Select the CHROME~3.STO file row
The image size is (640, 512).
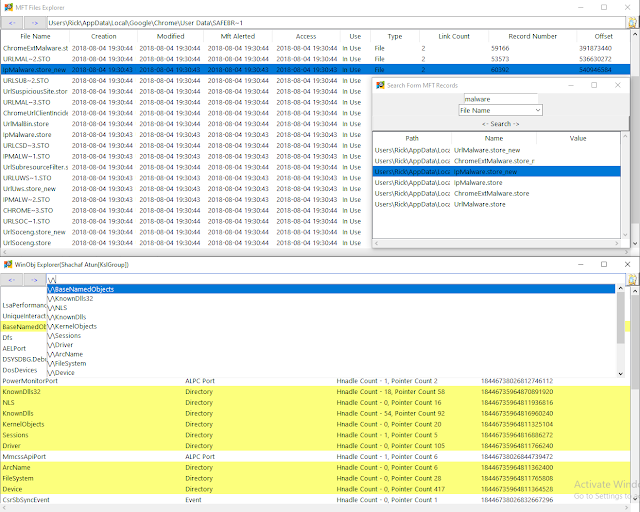pyautogui.click(x=187, y=210)
